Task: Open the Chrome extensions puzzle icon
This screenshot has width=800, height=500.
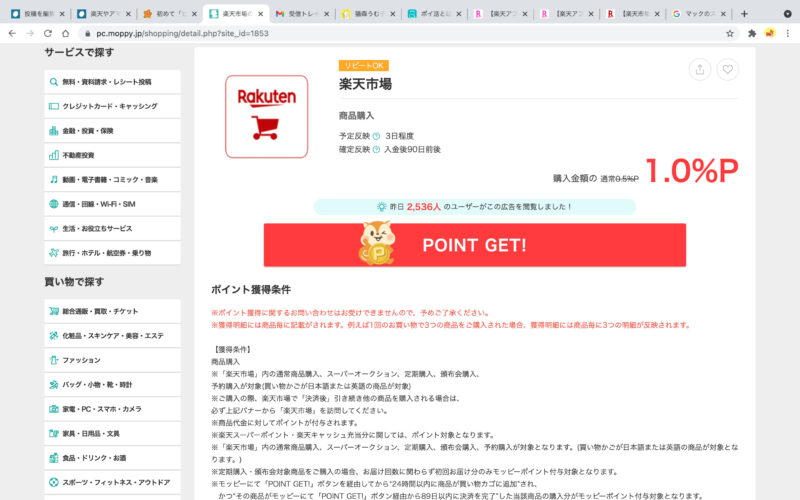Action: [x=752, y=33]
